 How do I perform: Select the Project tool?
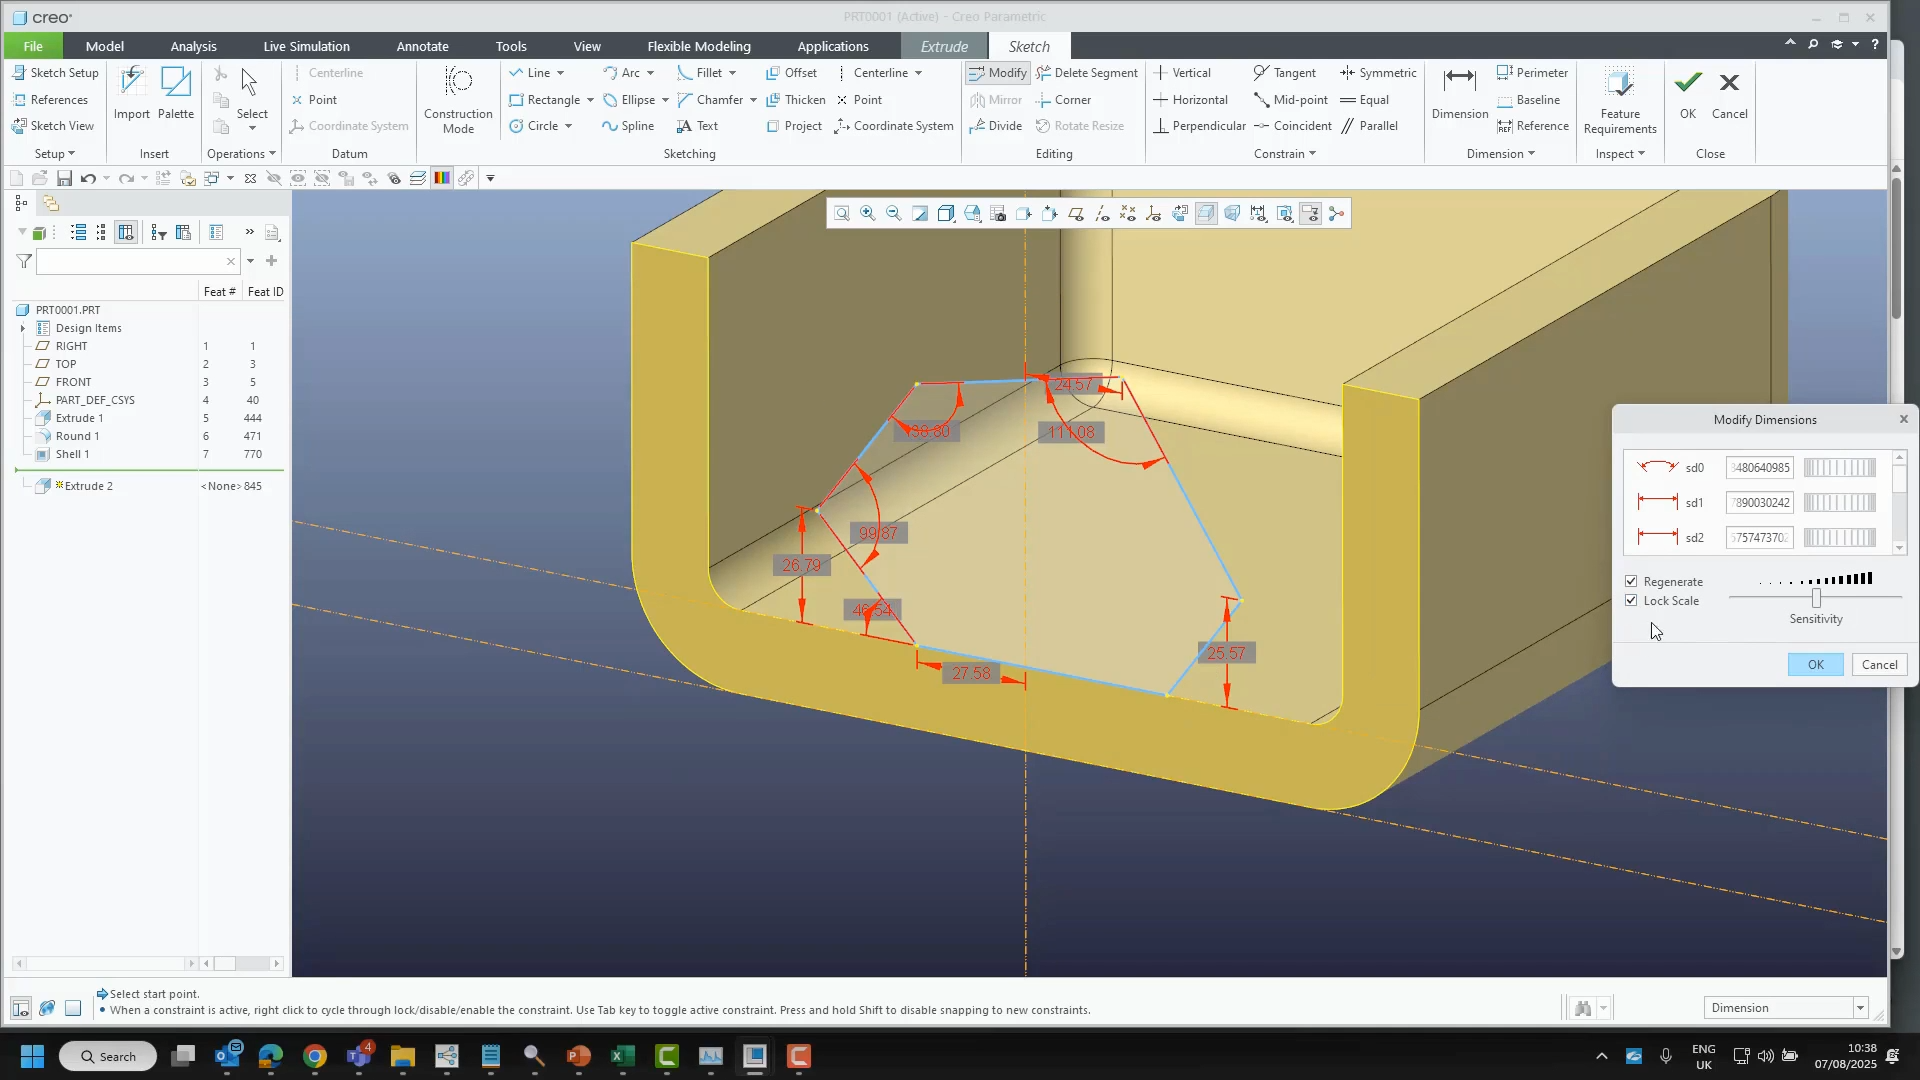tap(794, 126)
